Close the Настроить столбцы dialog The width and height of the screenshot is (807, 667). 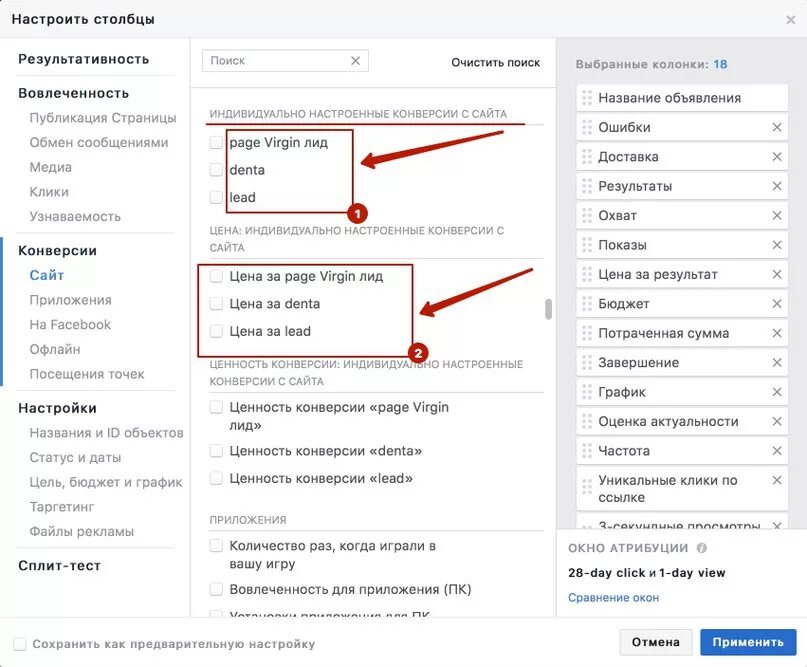click(x=791, y=20)
